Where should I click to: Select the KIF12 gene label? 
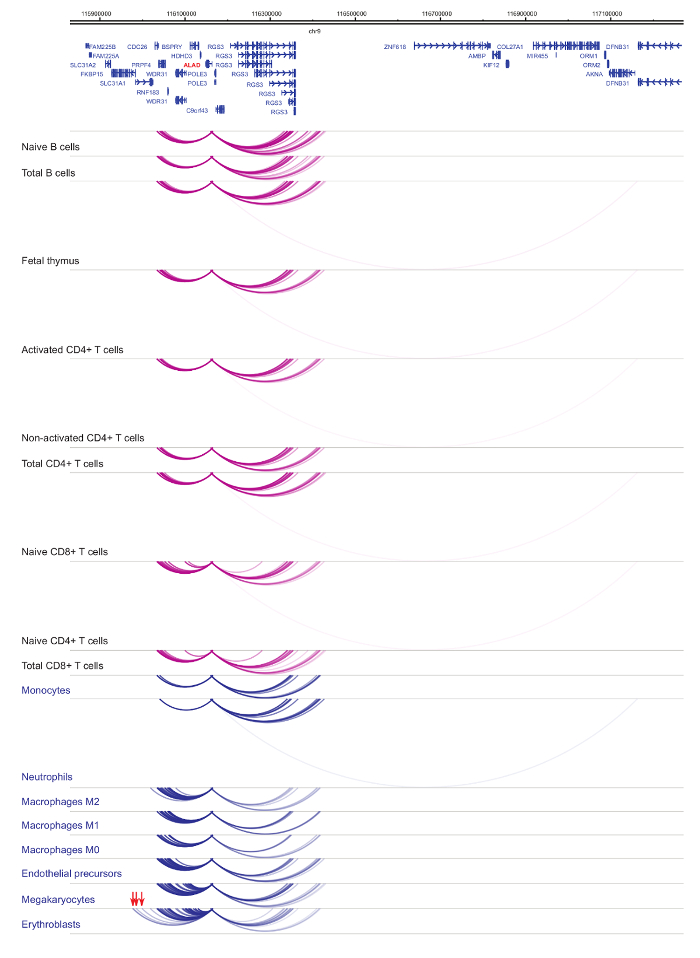click(x=490, y=65)
